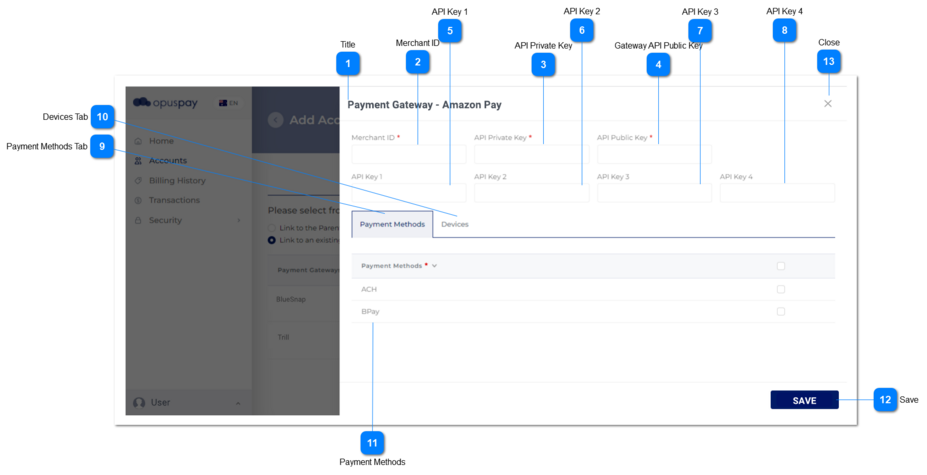Screen dimensions: 927x475
Task: Toggle the select-all Payment Methods header checkbox
Action: click(781, 266)
